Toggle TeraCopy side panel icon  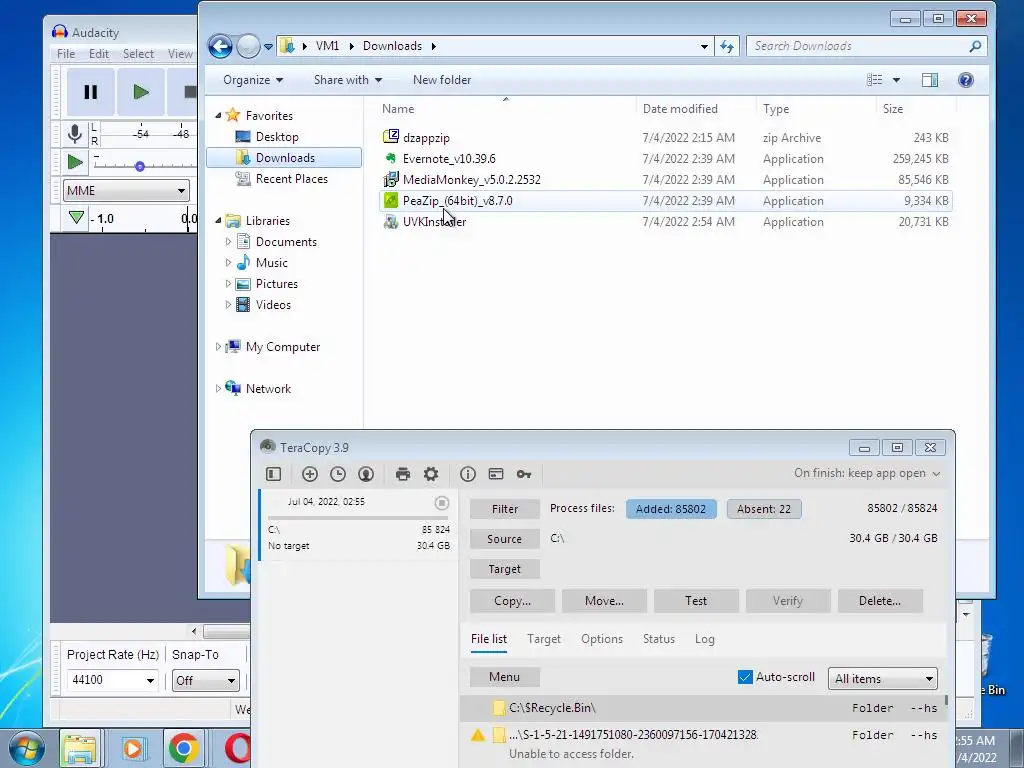(x=274, y=474)
